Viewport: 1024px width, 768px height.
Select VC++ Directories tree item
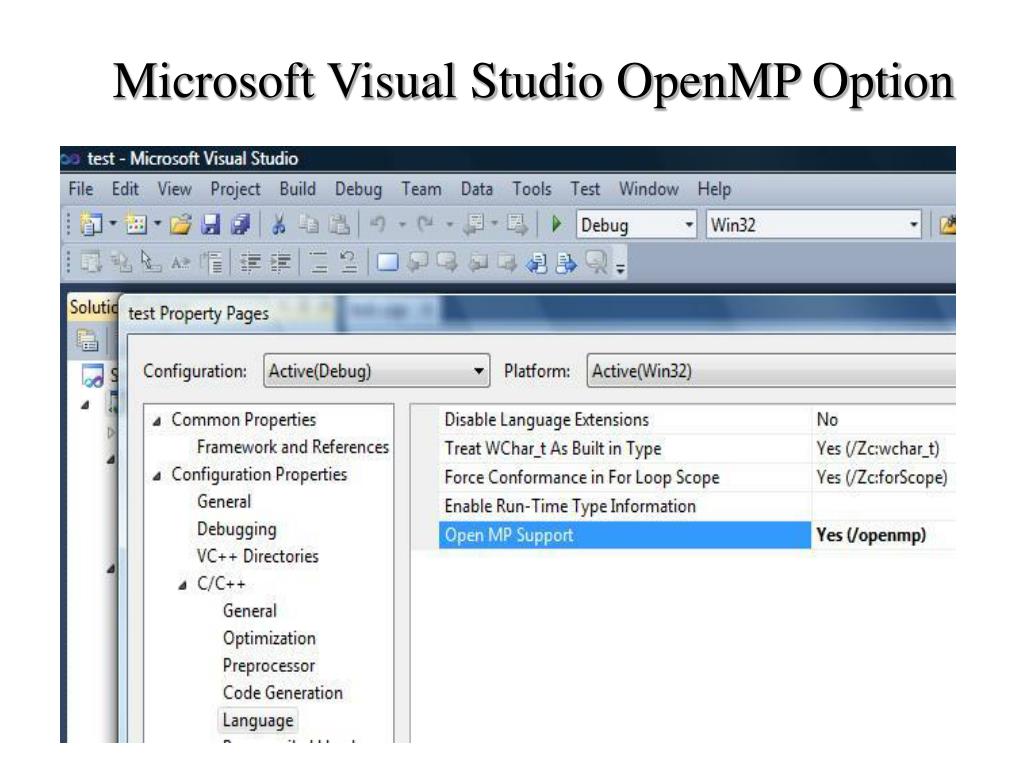tap(257, 556)
